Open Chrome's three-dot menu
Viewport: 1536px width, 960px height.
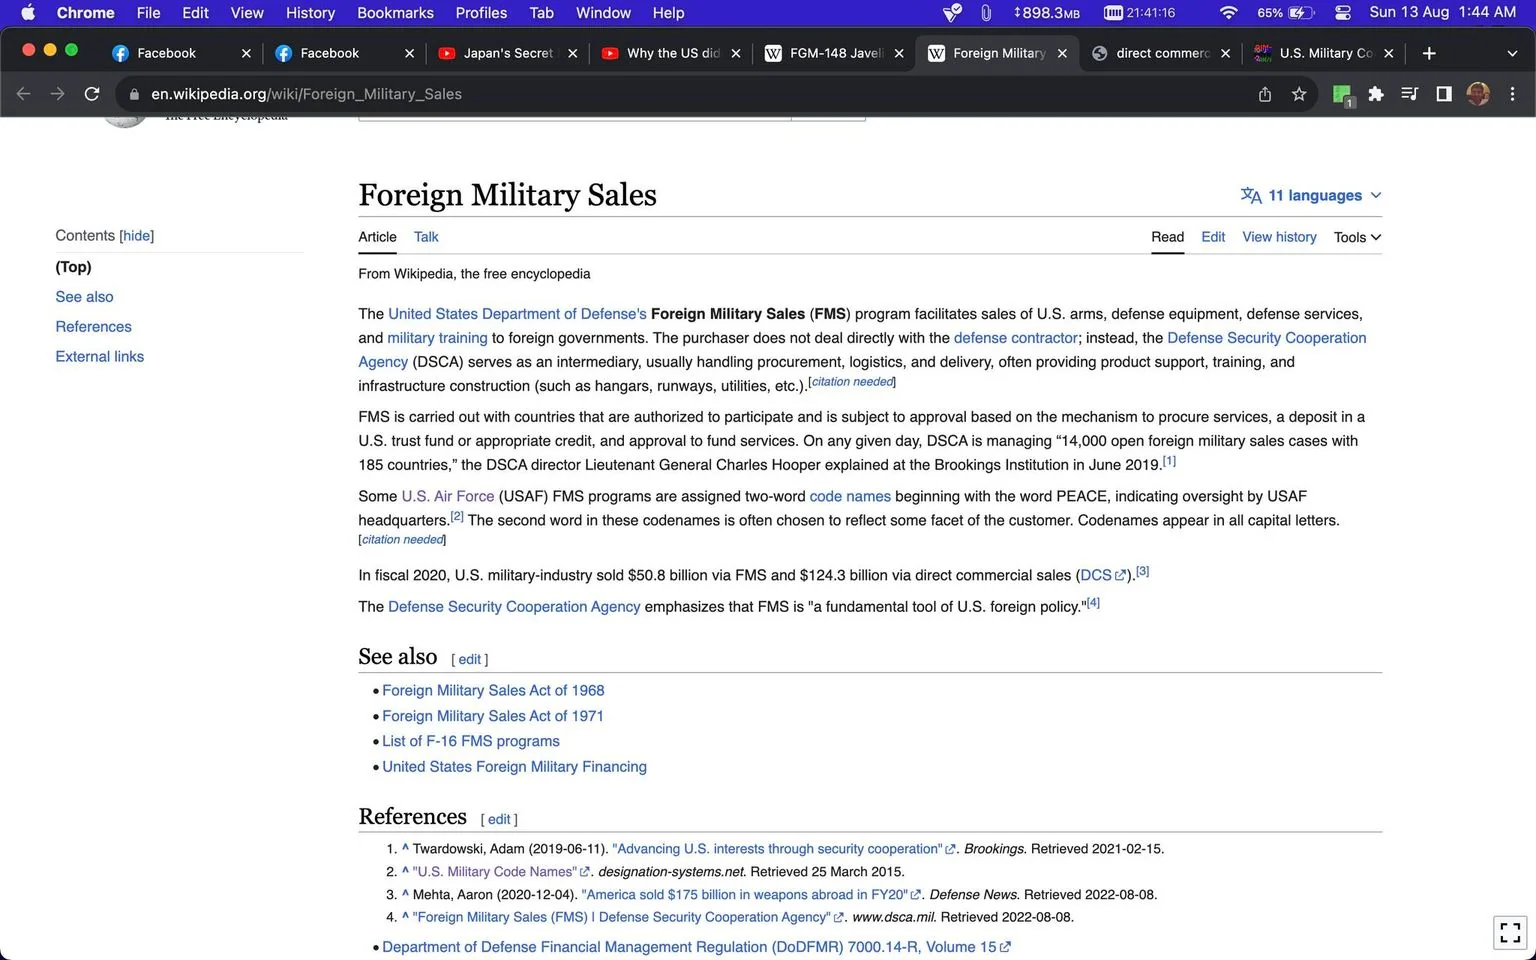(1512, 94)
